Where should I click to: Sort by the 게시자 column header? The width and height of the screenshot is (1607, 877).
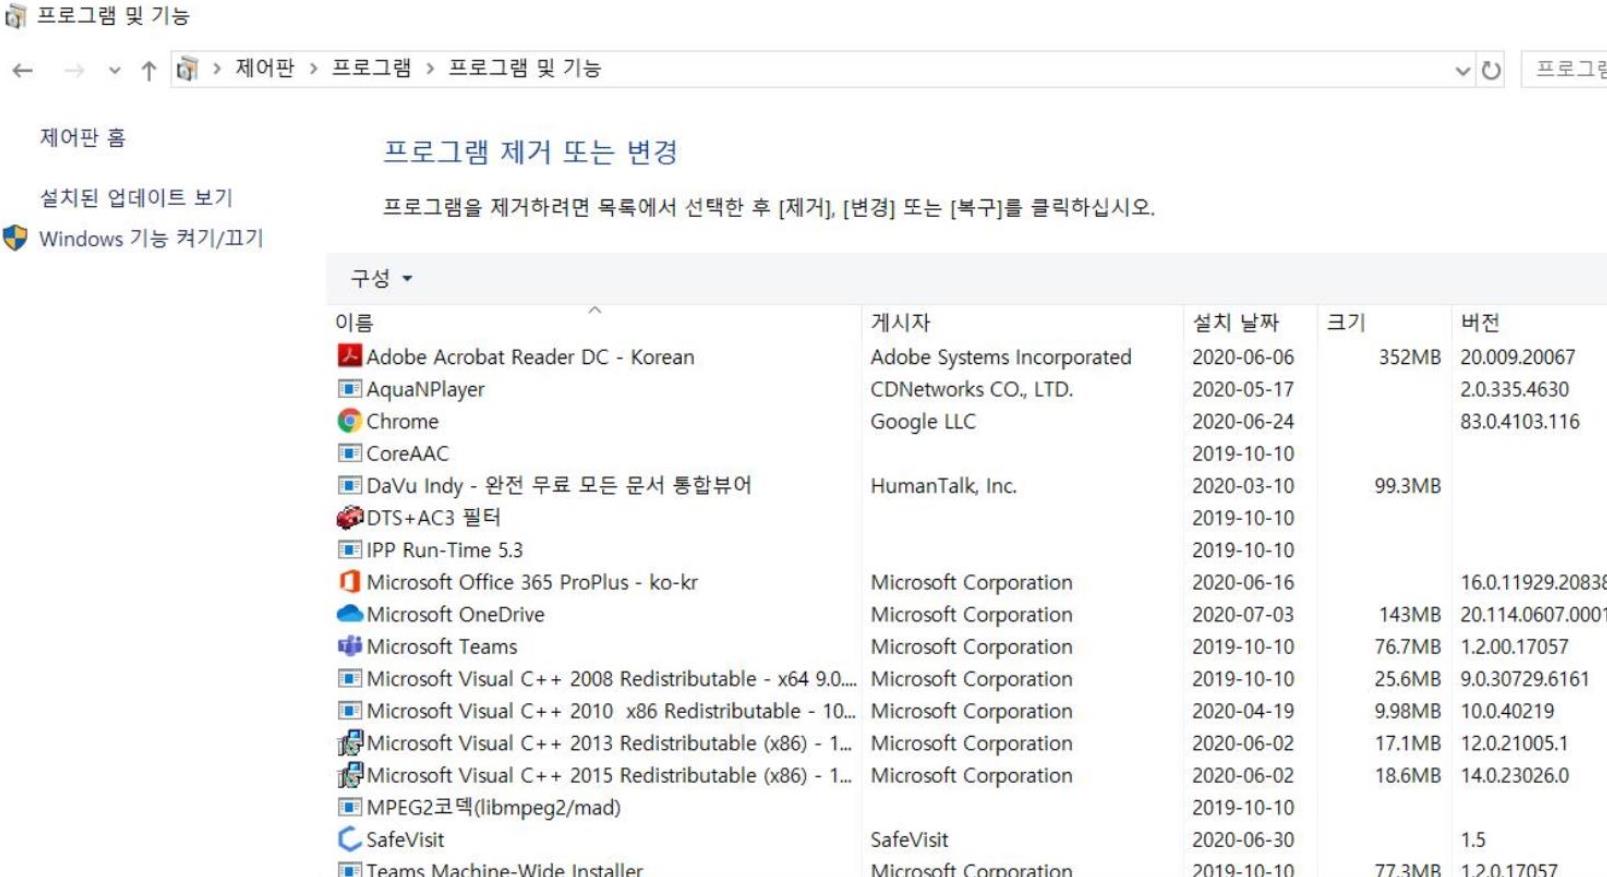click(x=1023, y=322)
